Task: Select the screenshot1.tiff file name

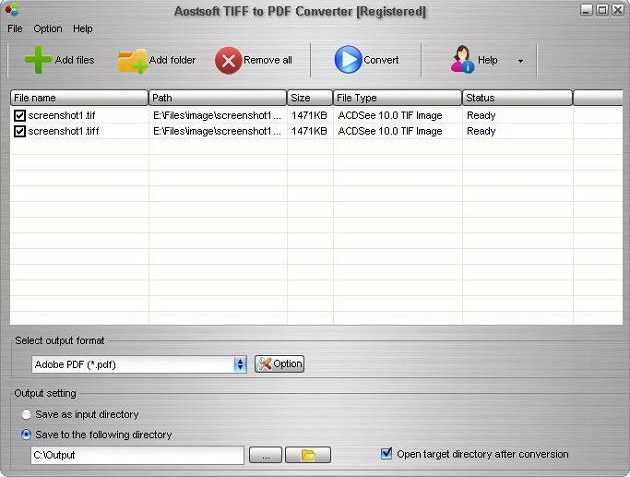Action: [63, 131]
